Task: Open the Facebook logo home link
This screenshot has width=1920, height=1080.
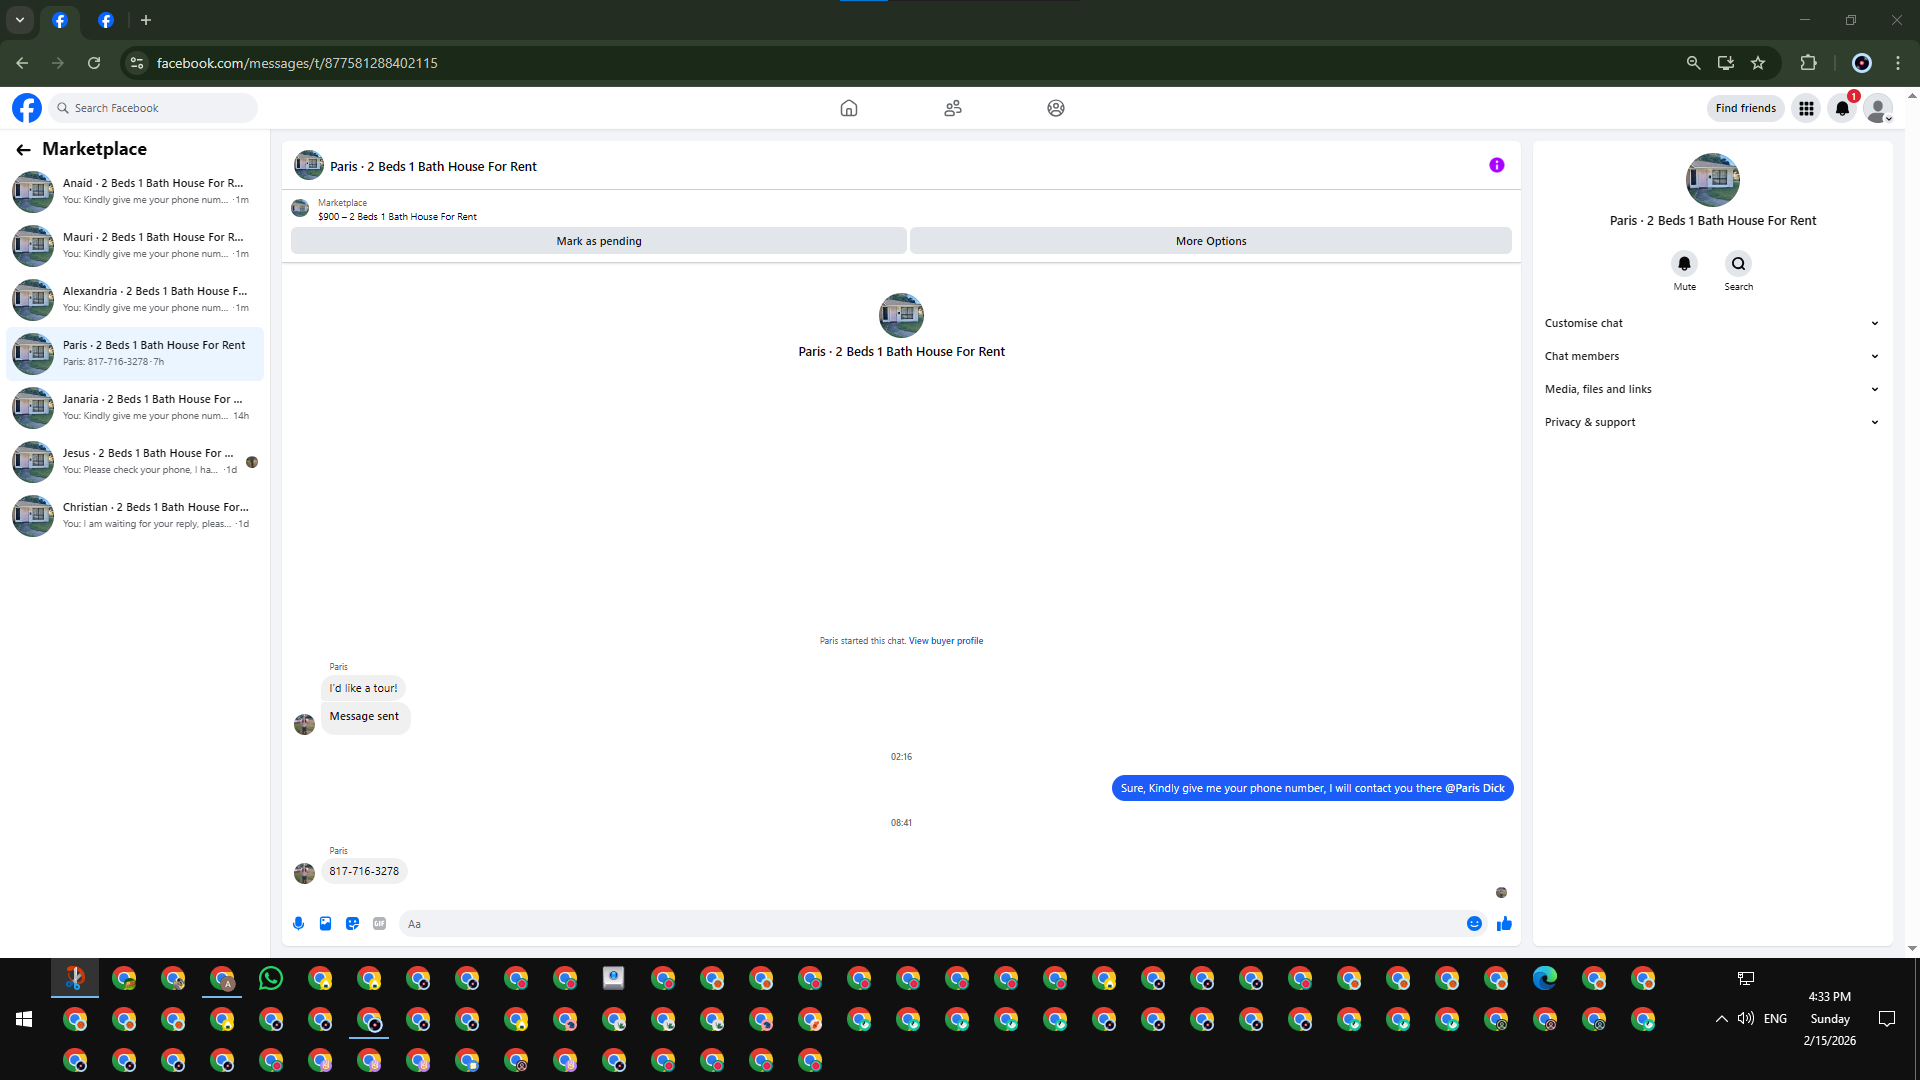Action: coord(27,108)
